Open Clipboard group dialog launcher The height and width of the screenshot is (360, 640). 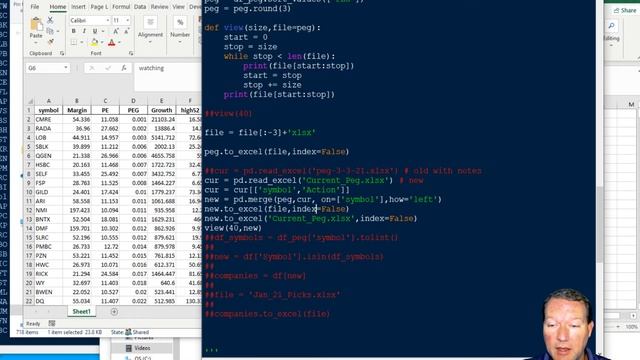(x=62, y=53)
